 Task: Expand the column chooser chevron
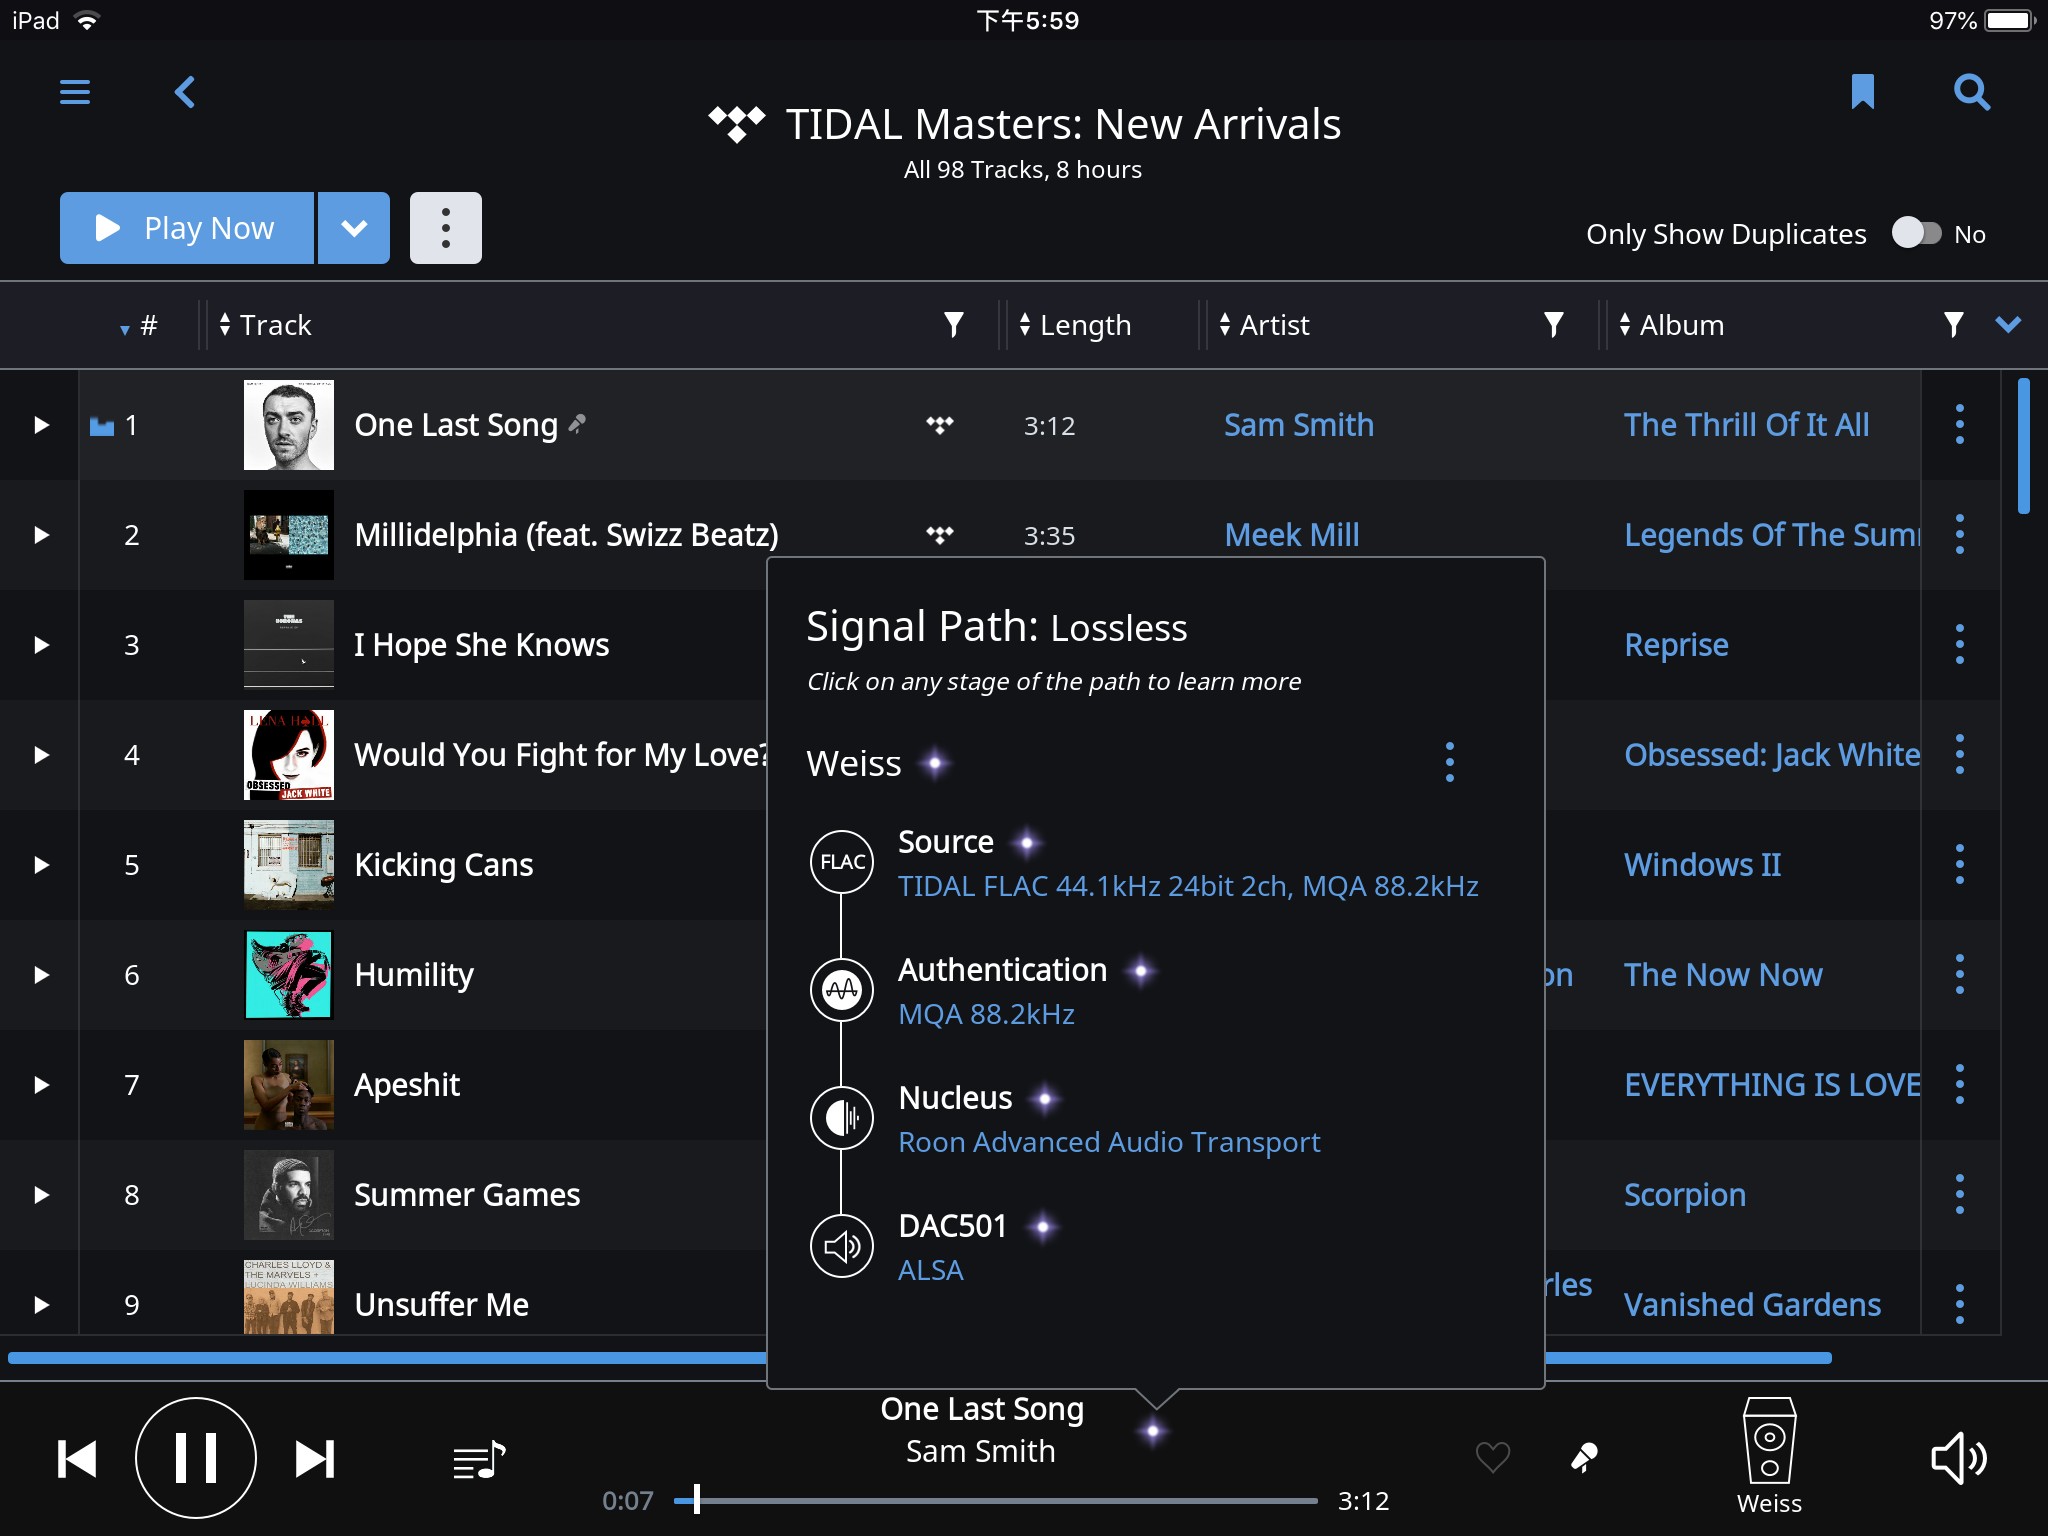[2008, 324]
